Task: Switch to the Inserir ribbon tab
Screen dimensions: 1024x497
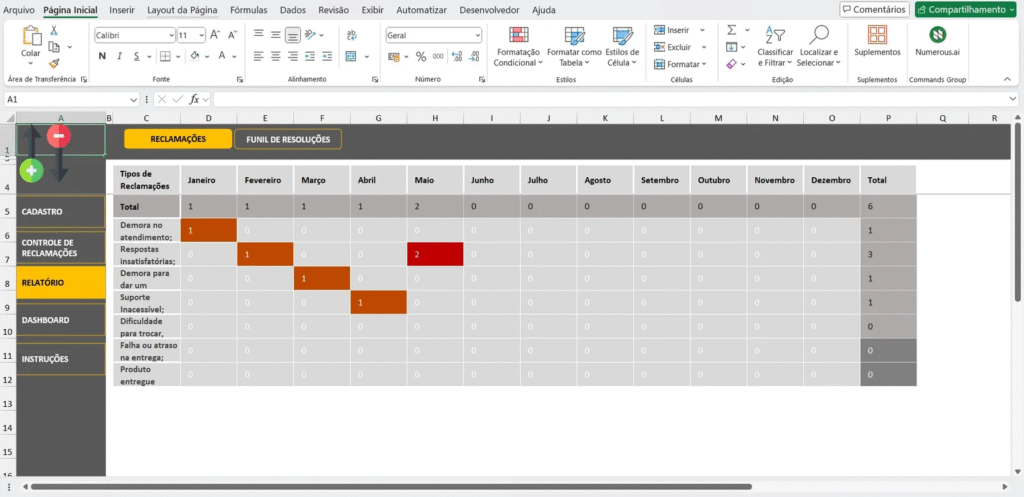Action: point(122,9)
